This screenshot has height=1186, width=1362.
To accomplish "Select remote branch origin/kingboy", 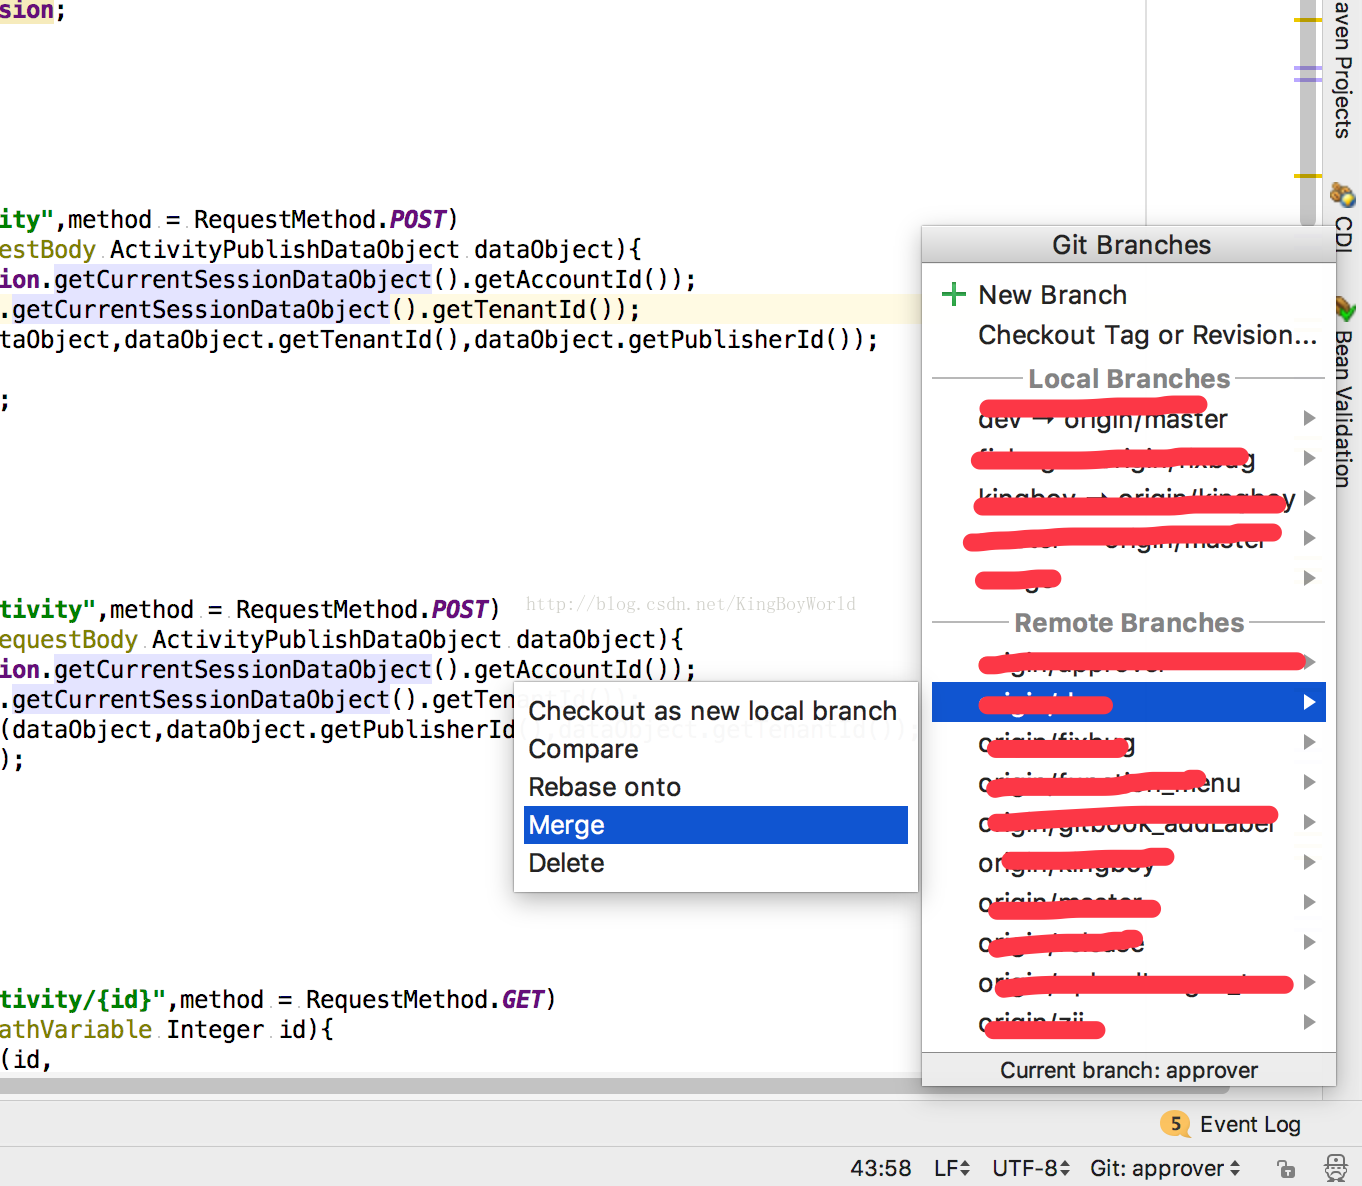I will coord(1128,863).
